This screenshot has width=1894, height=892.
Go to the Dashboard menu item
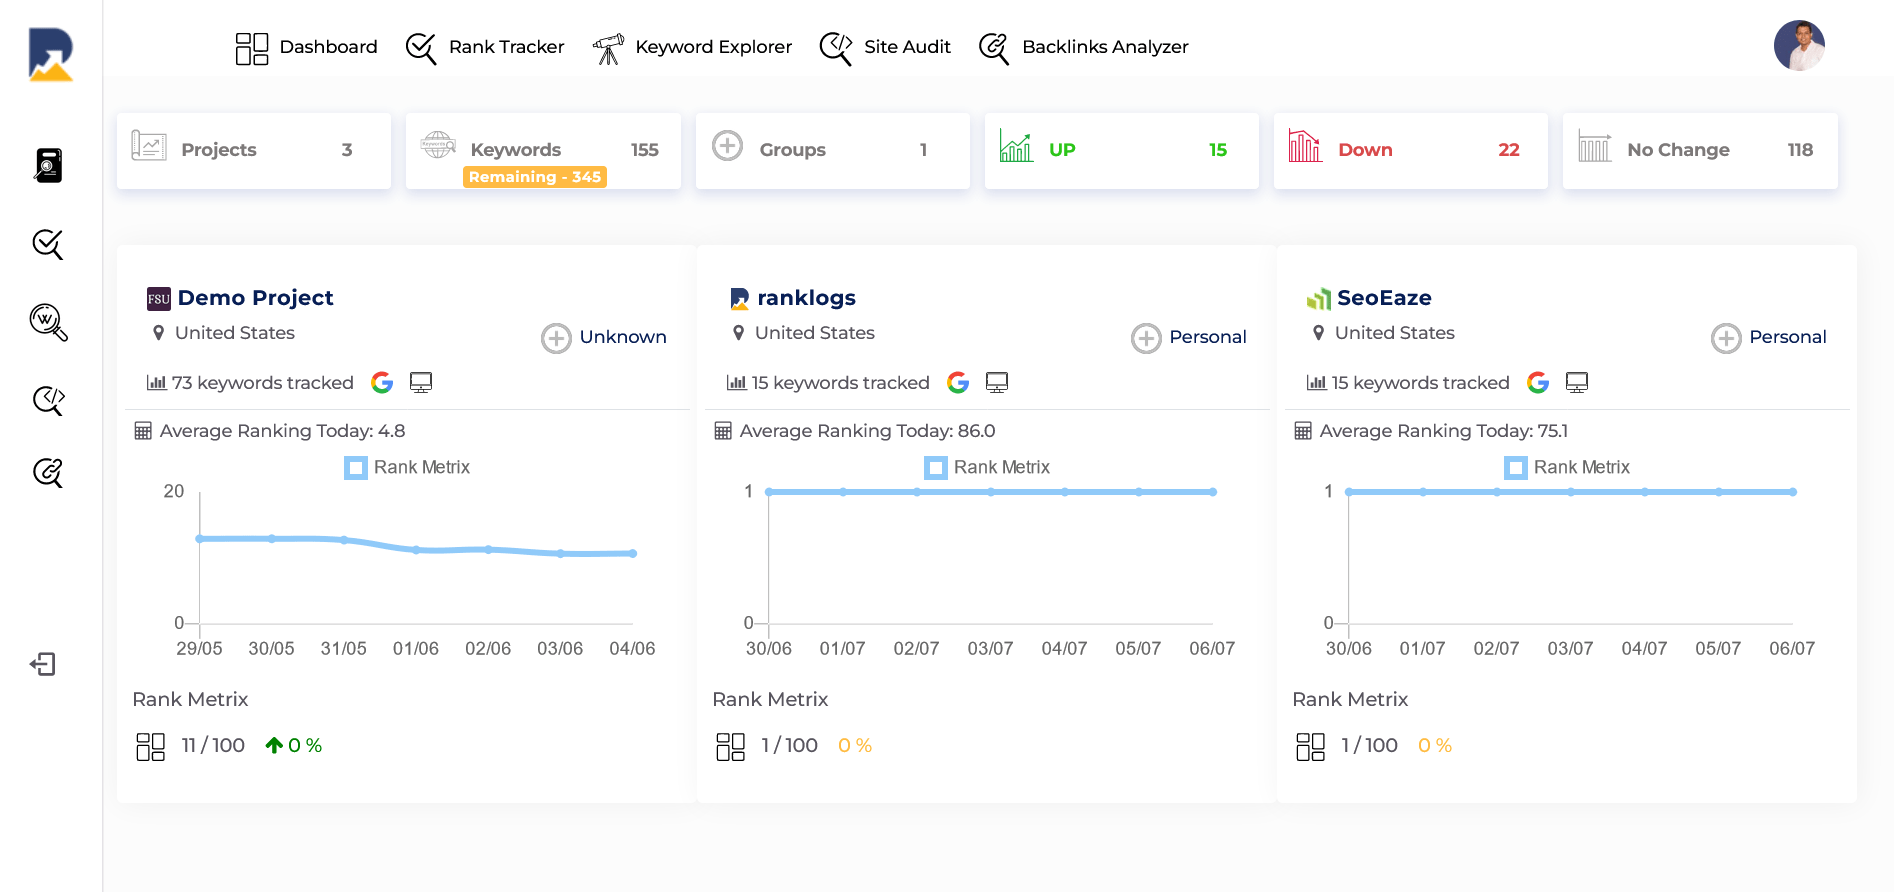tap(328, 47)
